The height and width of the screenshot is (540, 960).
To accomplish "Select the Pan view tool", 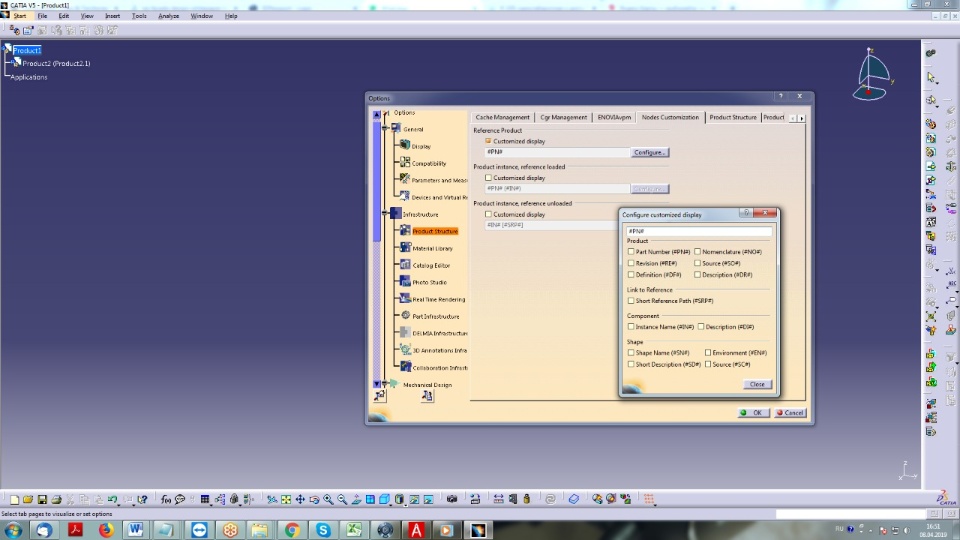I will click(x=300, y=500).
